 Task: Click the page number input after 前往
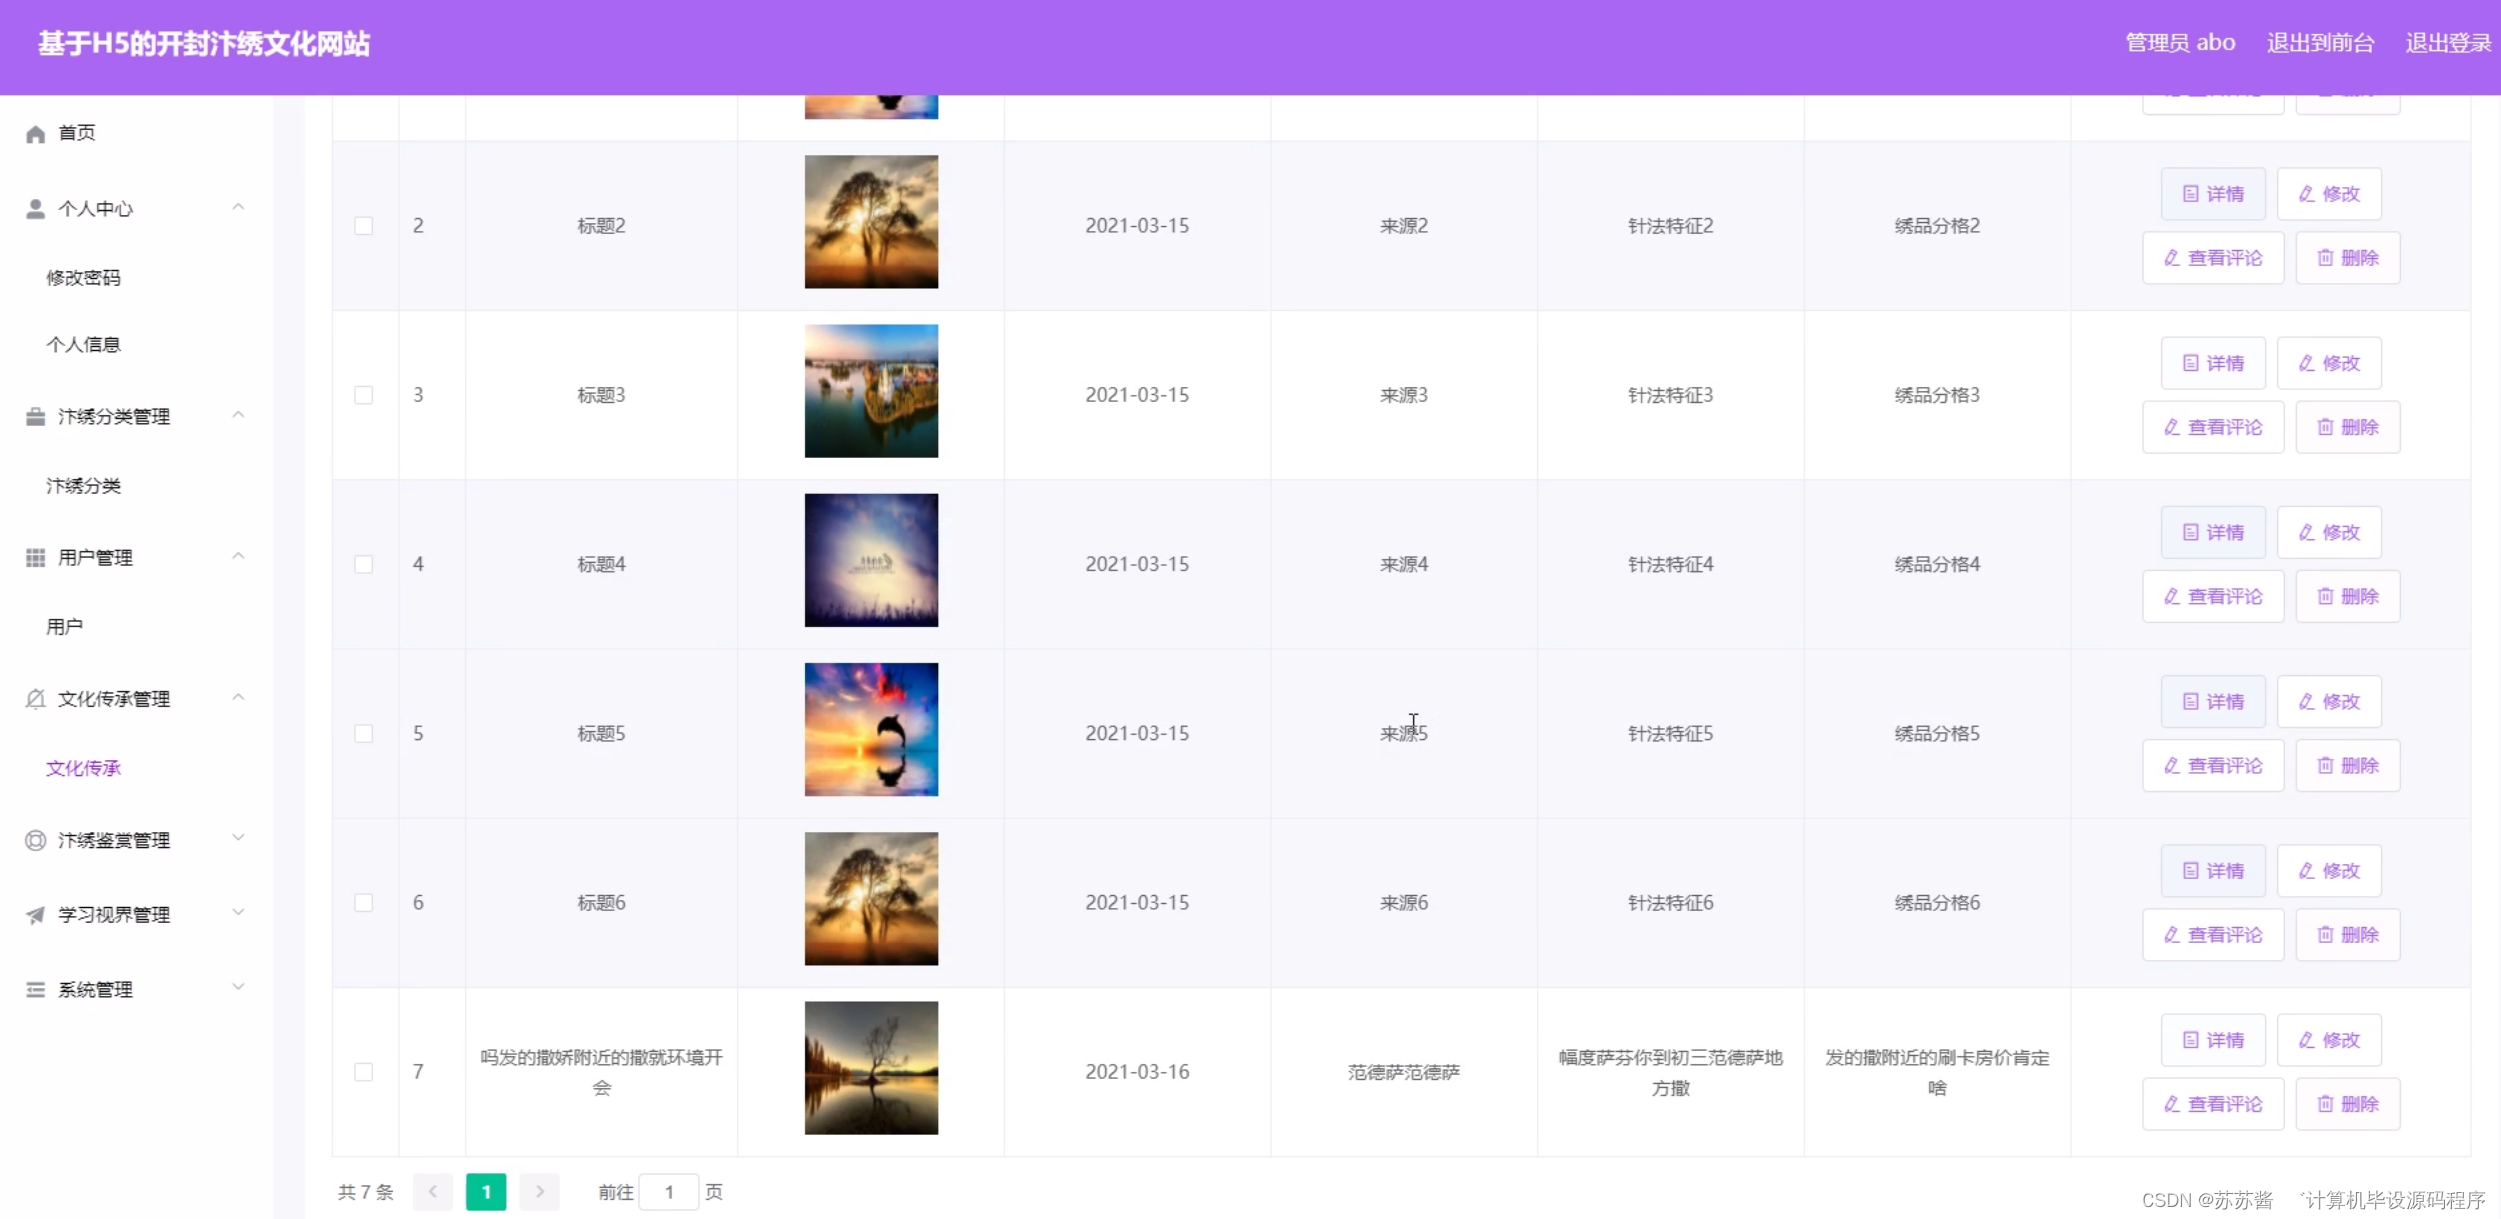pyautogui.click(x=669, y=1192)
